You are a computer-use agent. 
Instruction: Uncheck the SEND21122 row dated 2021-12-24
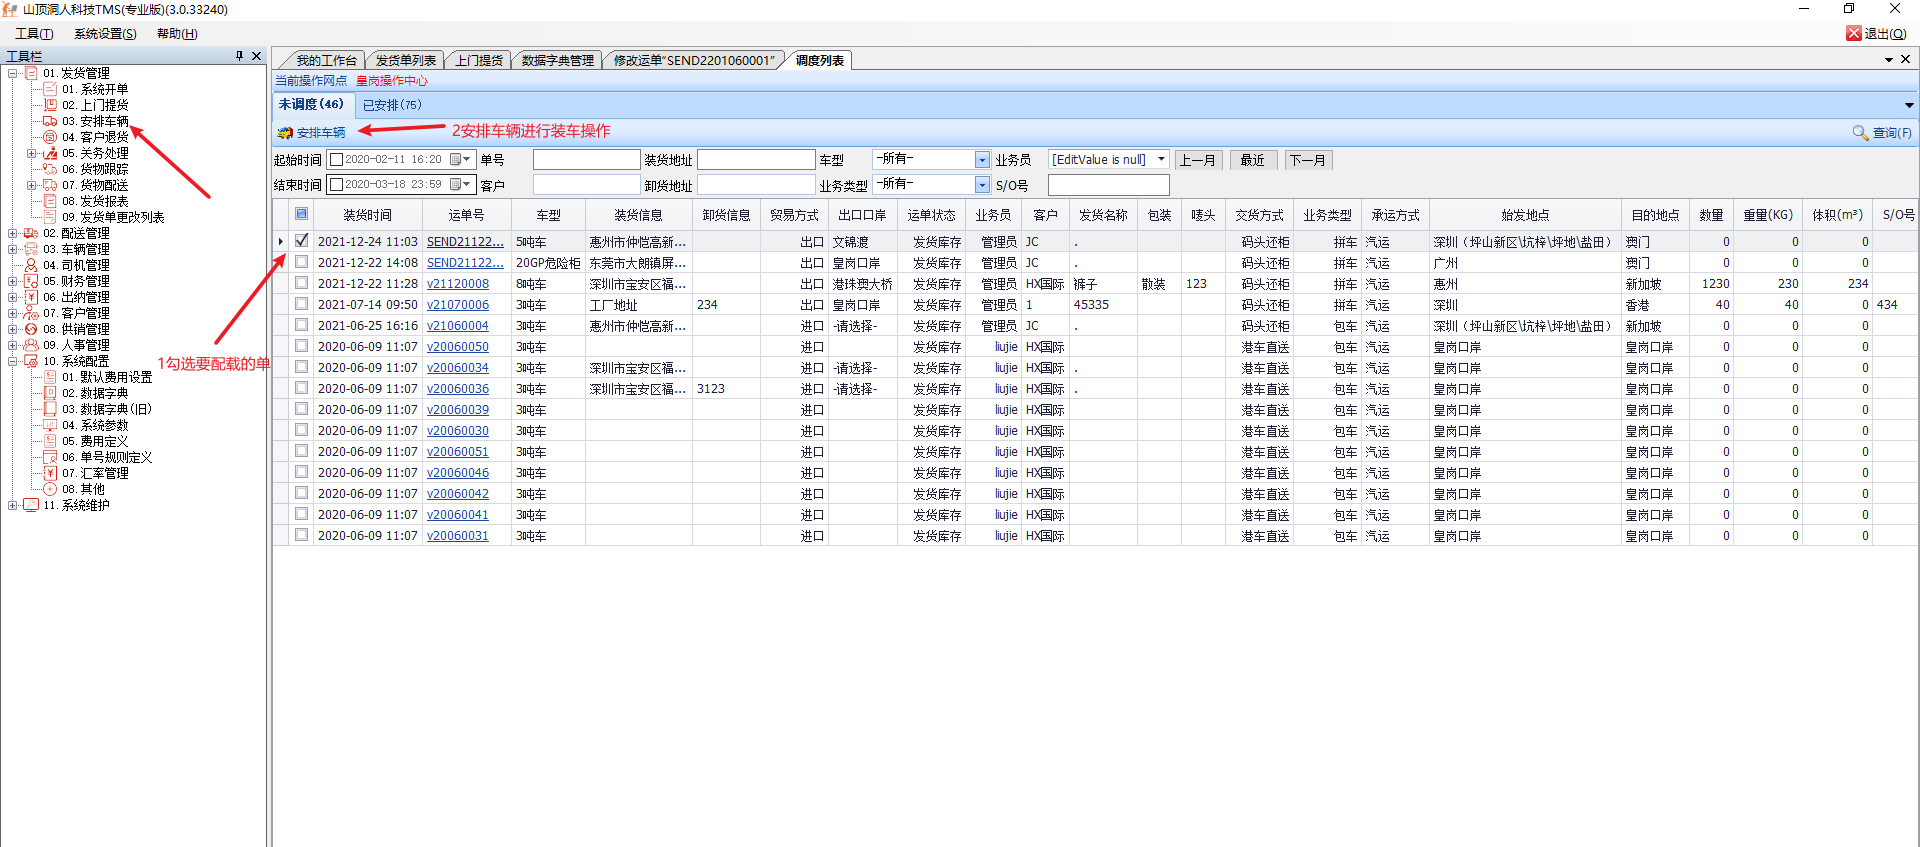(301, 241)
